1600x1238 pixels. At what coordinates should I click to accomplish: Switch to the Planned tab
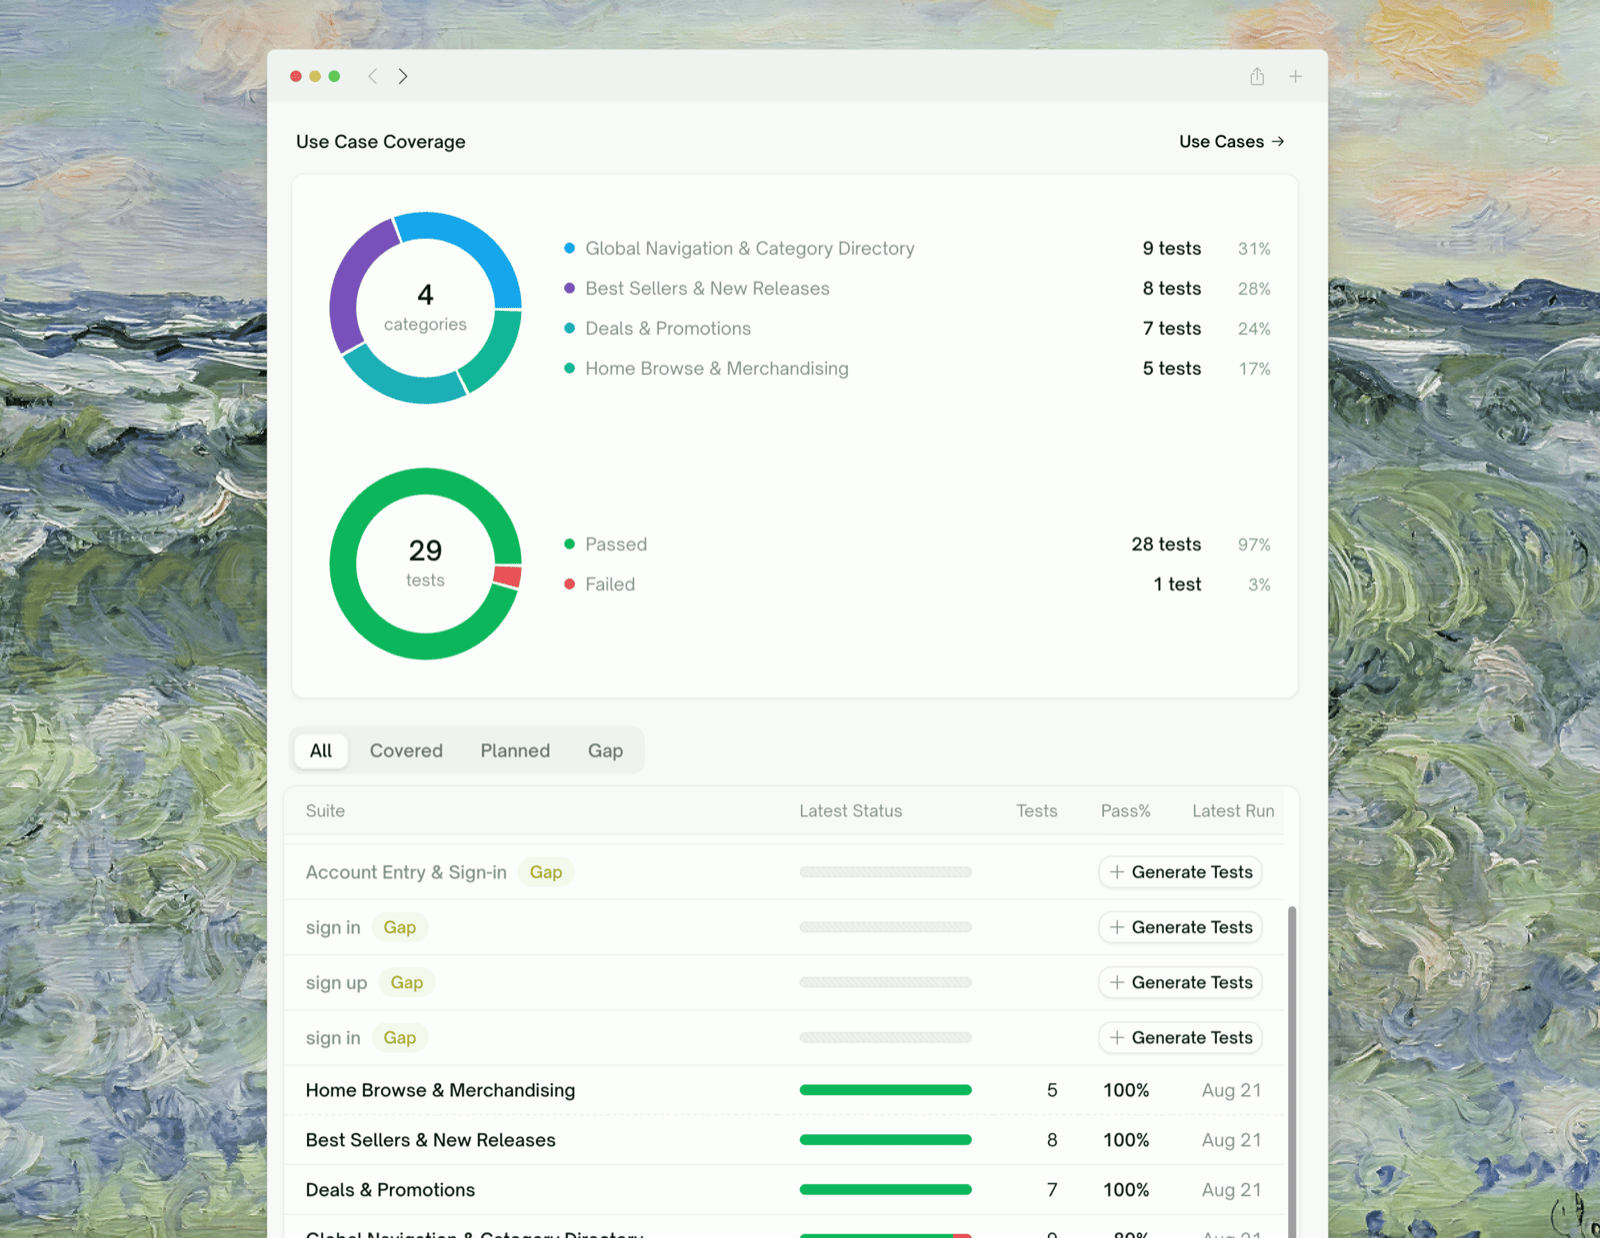(x=515, y=750)
